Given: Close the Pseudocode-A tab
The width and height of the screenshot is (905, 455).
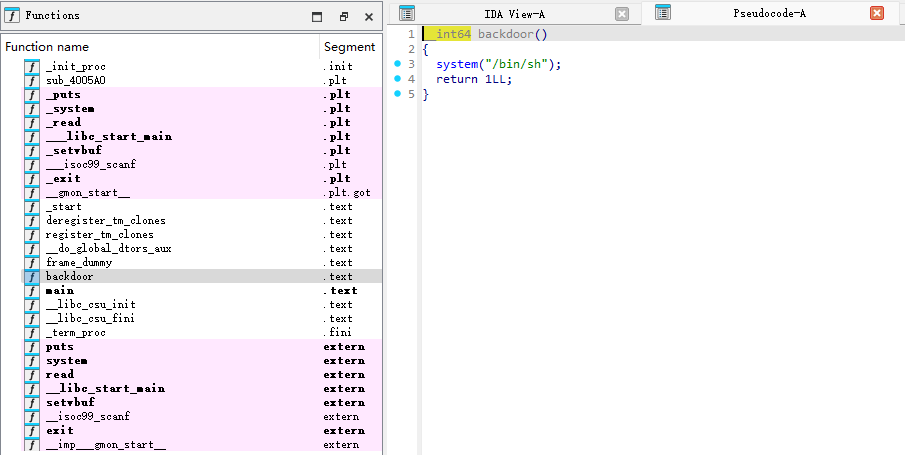Looking at the screenshot, I should 877,14.
